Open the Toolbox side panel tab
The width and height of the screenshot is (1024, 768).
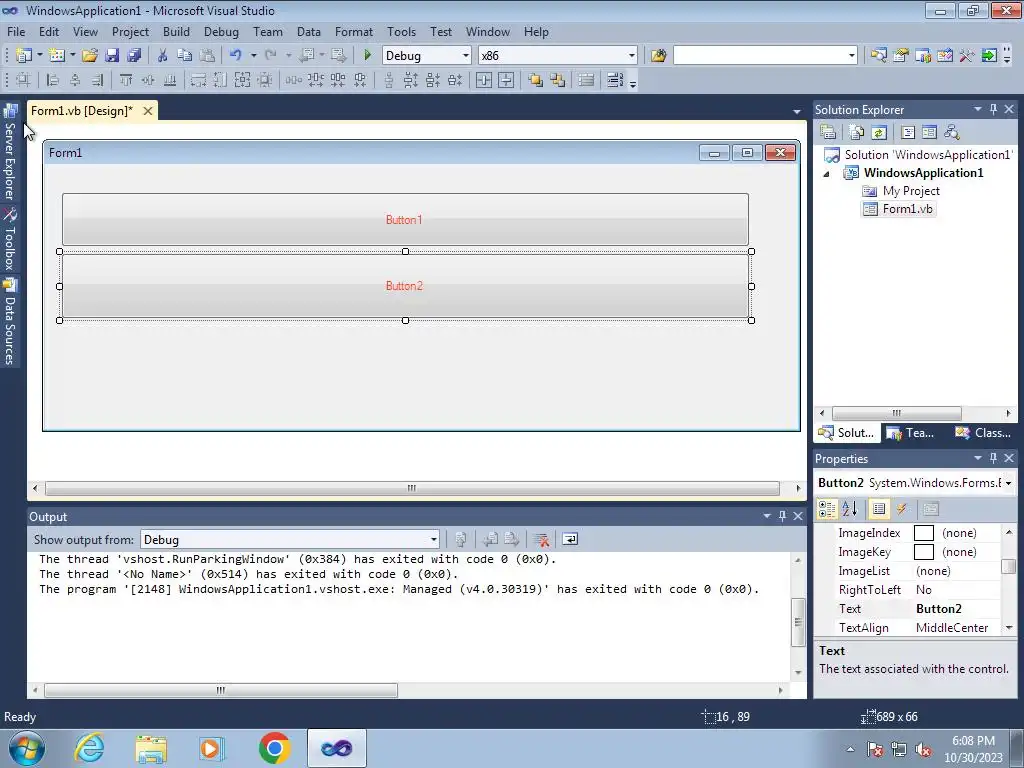[10, 239]
